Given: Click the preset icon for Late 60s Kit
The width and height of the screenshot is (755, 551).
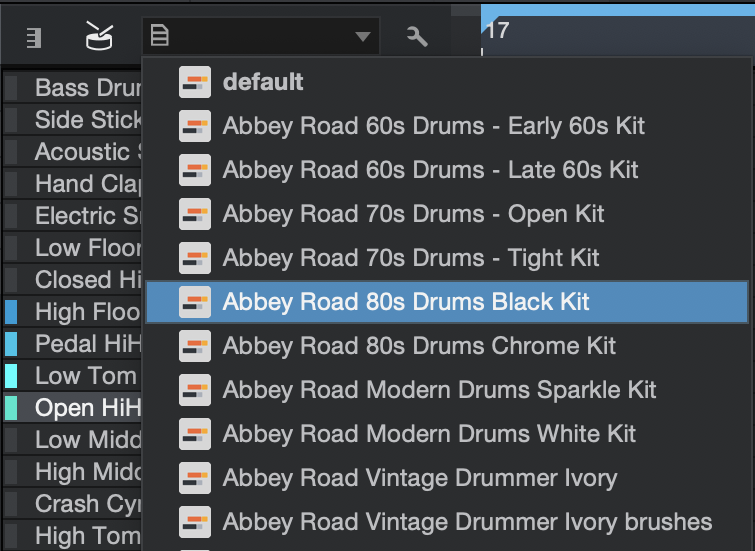Looking at the screenshot, I should 195,170.
